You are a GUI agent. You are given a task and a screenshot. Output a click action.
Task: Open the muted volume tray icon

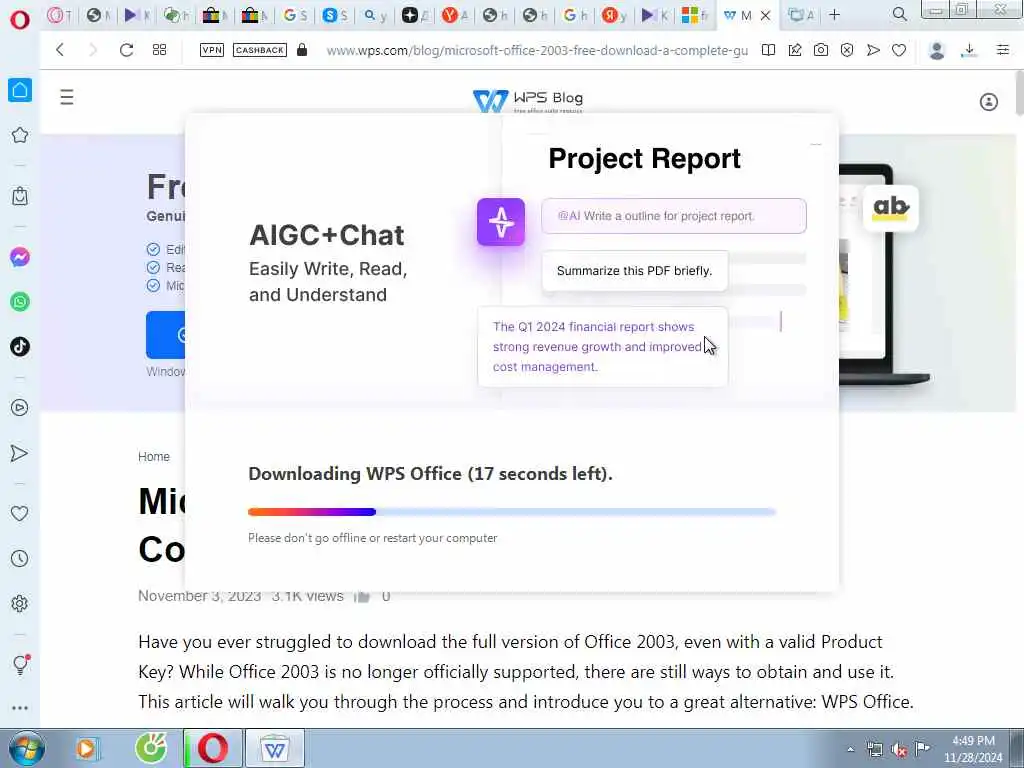[899, 750]
